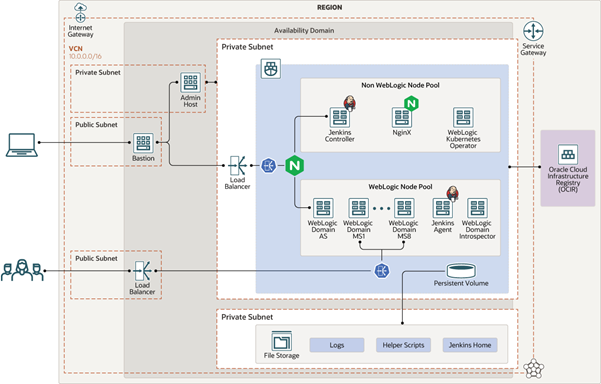Select the NginX server icon in Non WebLogic pool
Viewport: 601px width, 384px height.
[x=401, y=117]
